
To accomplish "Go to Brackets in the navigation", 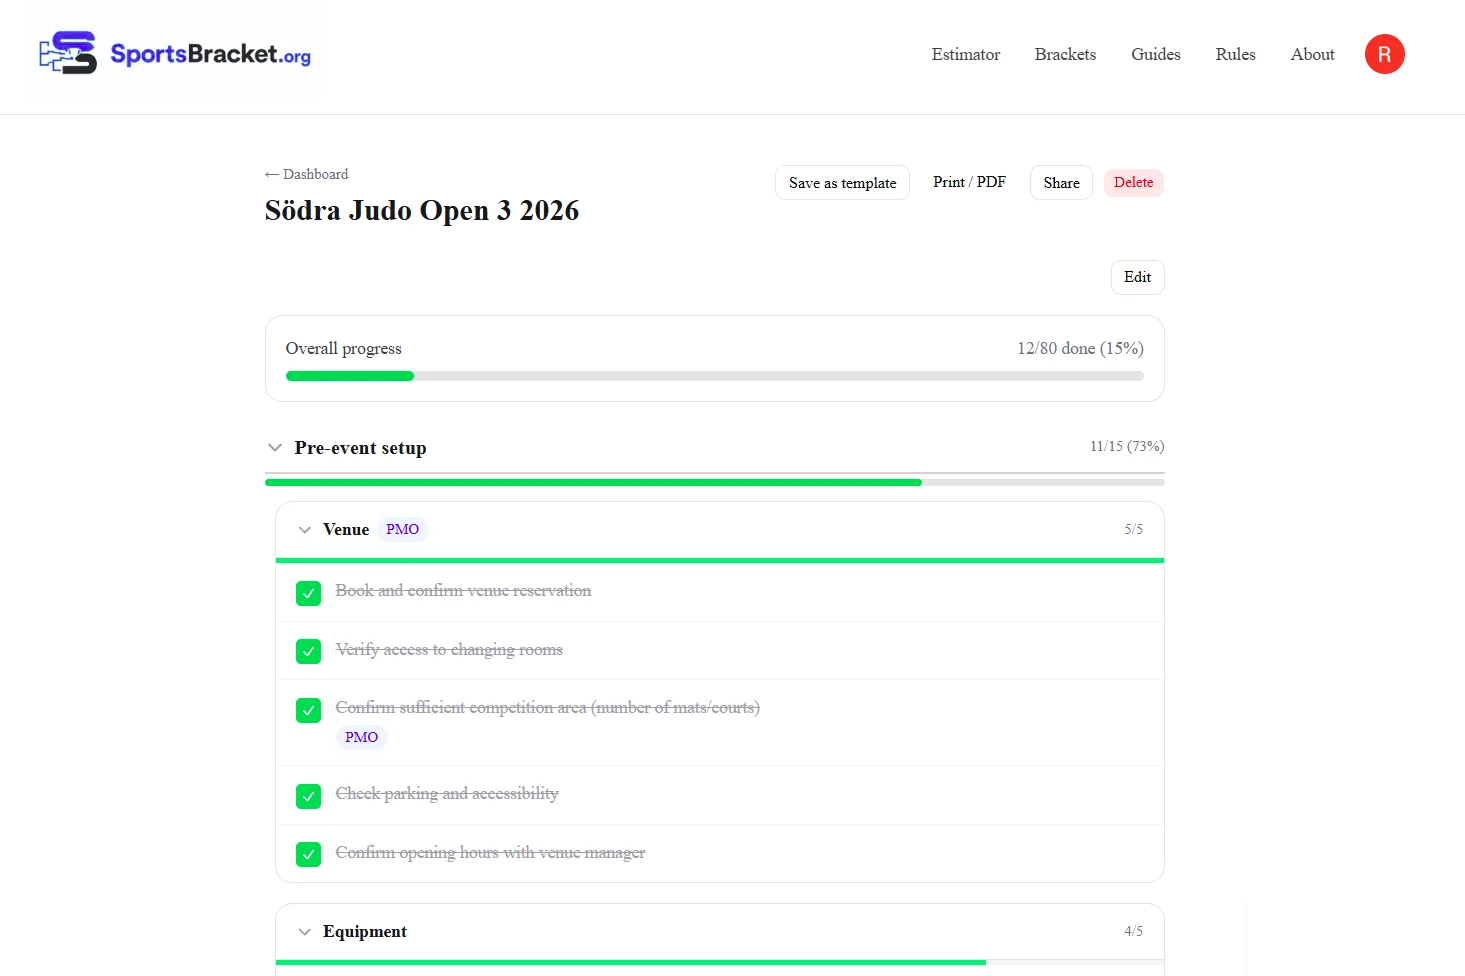I will coord(1065,54).
